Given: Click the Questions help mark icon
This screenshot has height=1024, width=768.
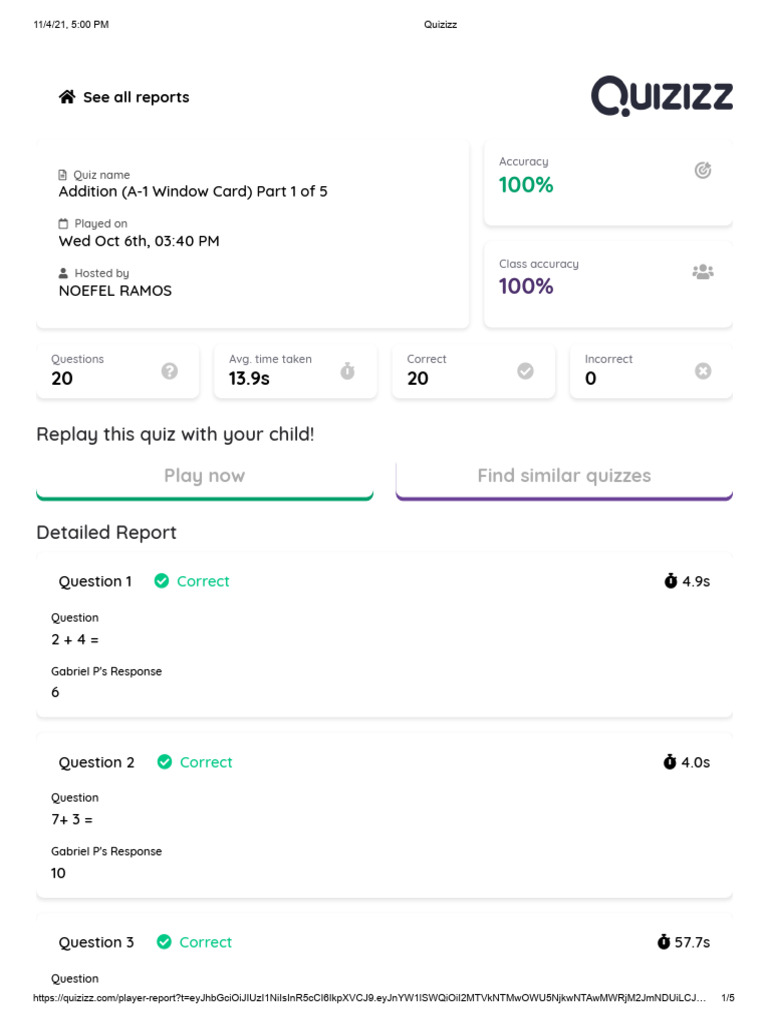Looking at the screenshot, I should click(170, 371).
